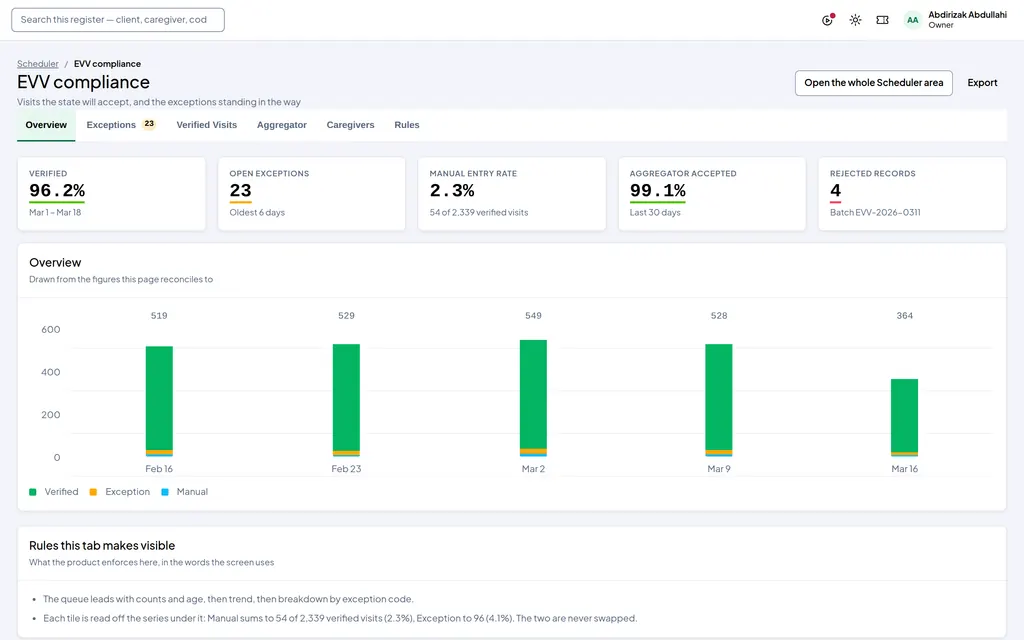The width and height of the screenshot is (1024, 640).
Task: Click the 'Batch EVV-2026-0311' text
Action: (x=875, y=212)
